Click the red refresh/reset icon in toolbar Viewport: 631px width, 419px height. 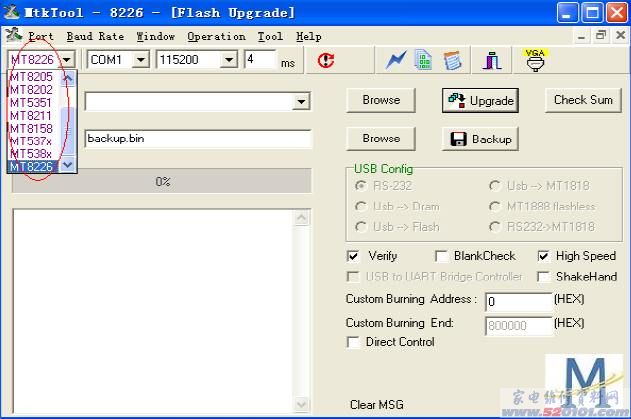pos(326,60)
